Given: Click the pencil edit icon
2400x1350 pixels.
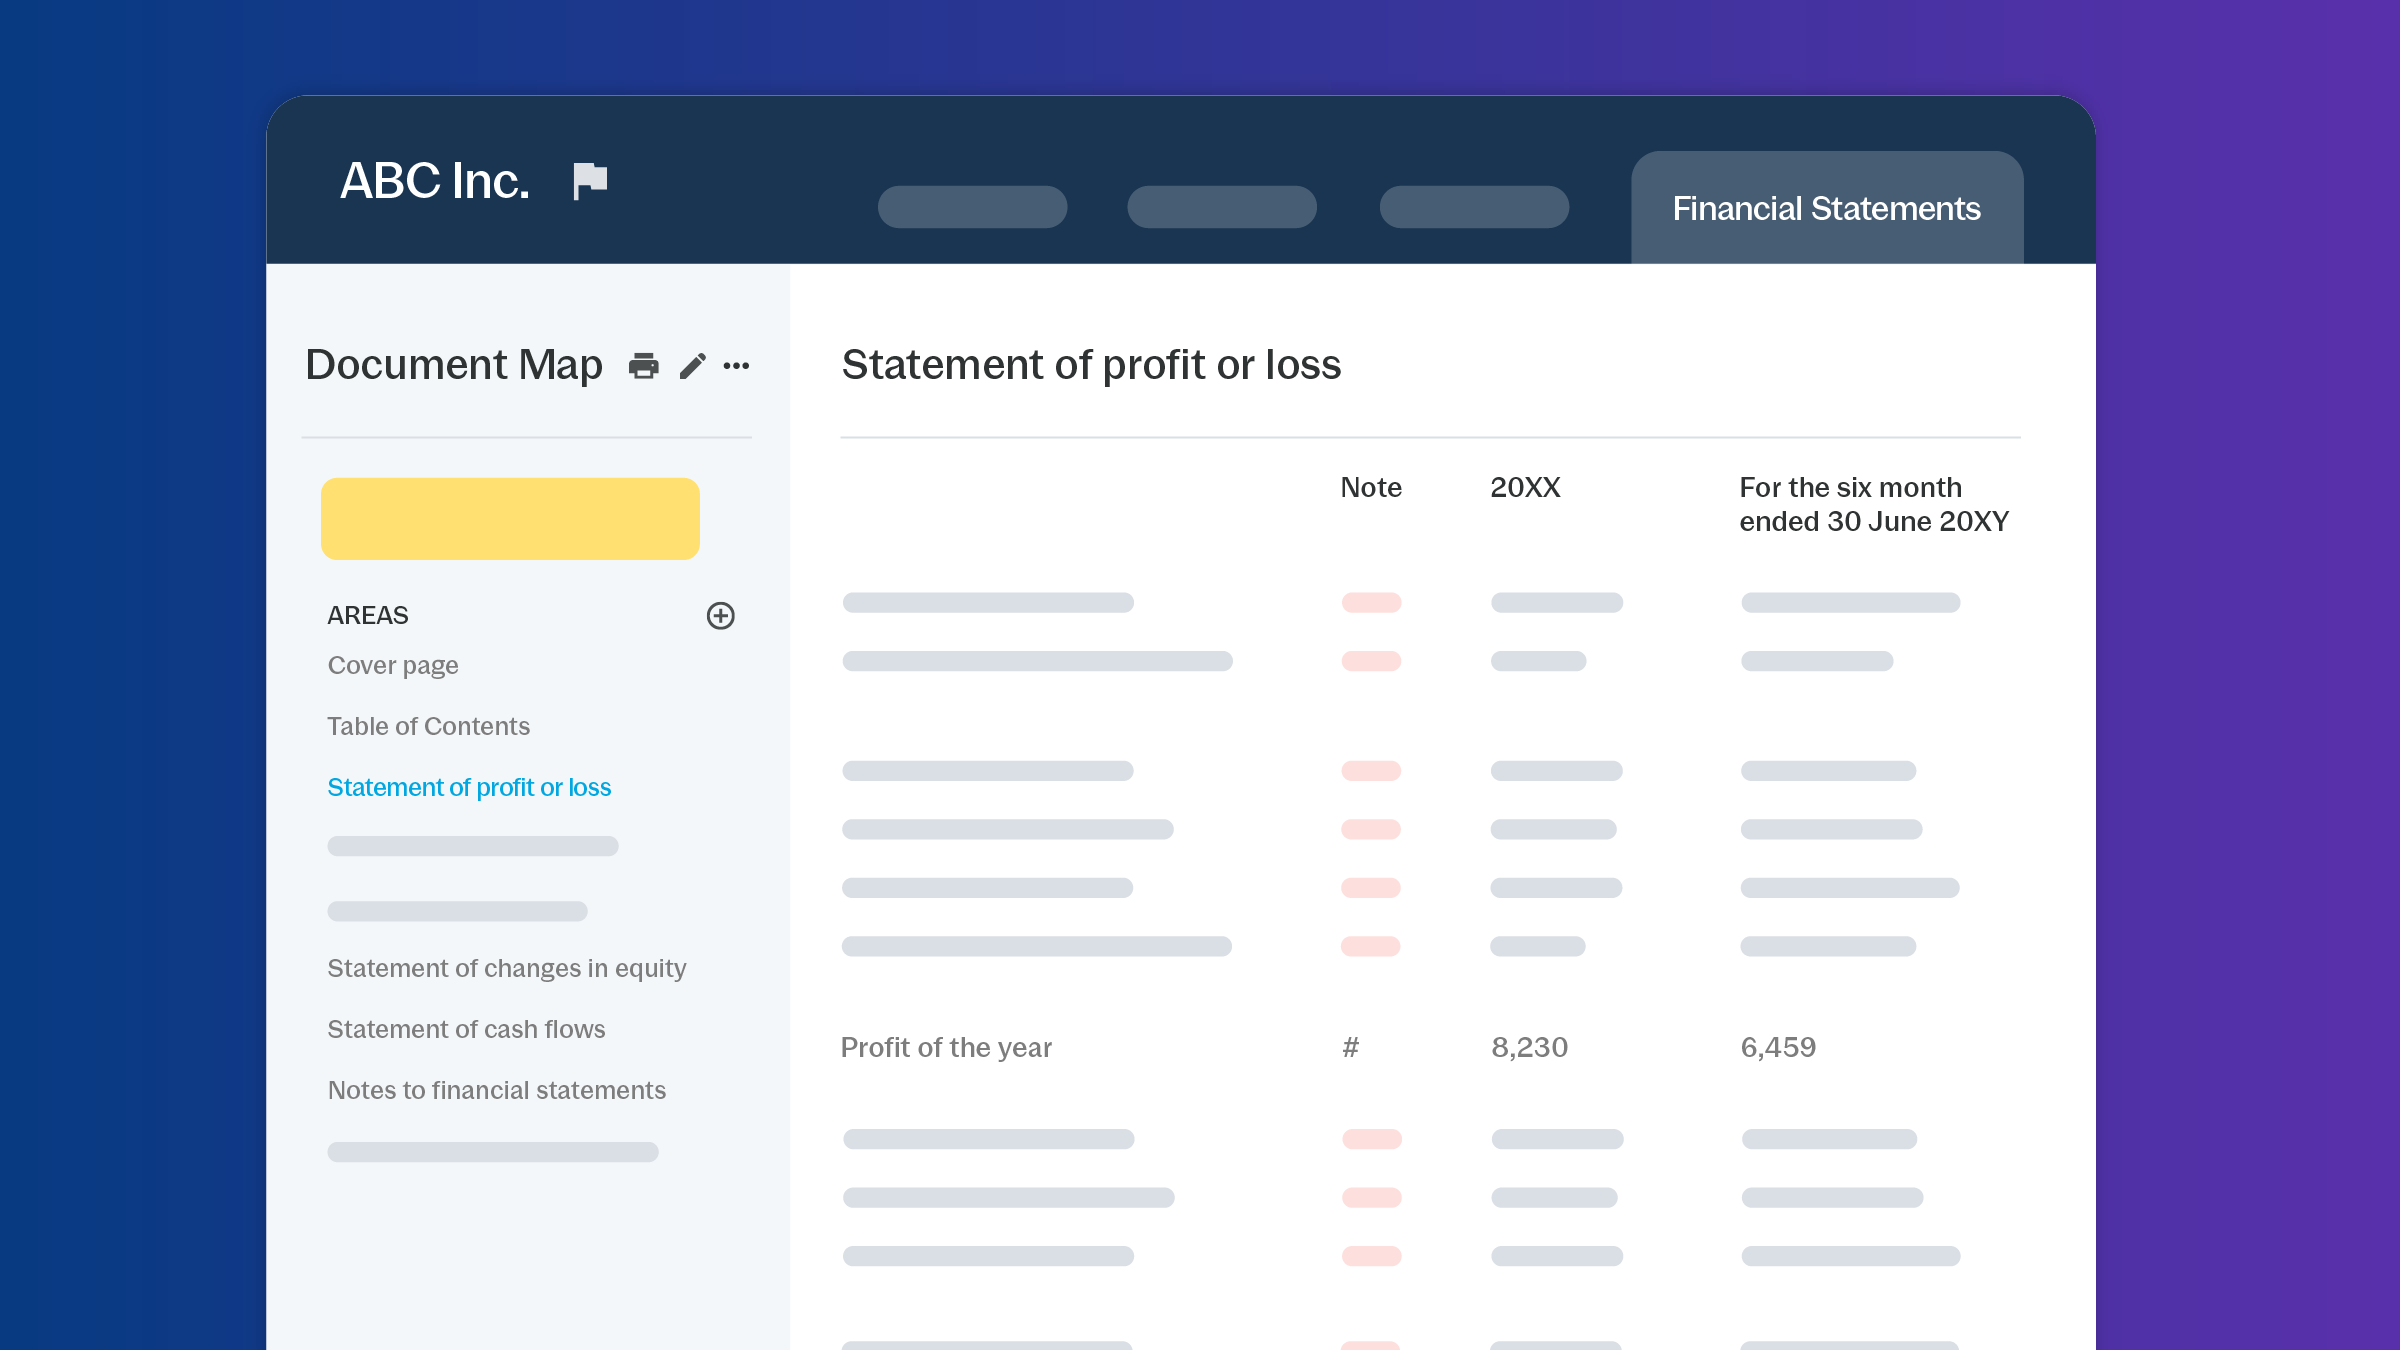Looking at the screenshot, I should pos(692,366).
